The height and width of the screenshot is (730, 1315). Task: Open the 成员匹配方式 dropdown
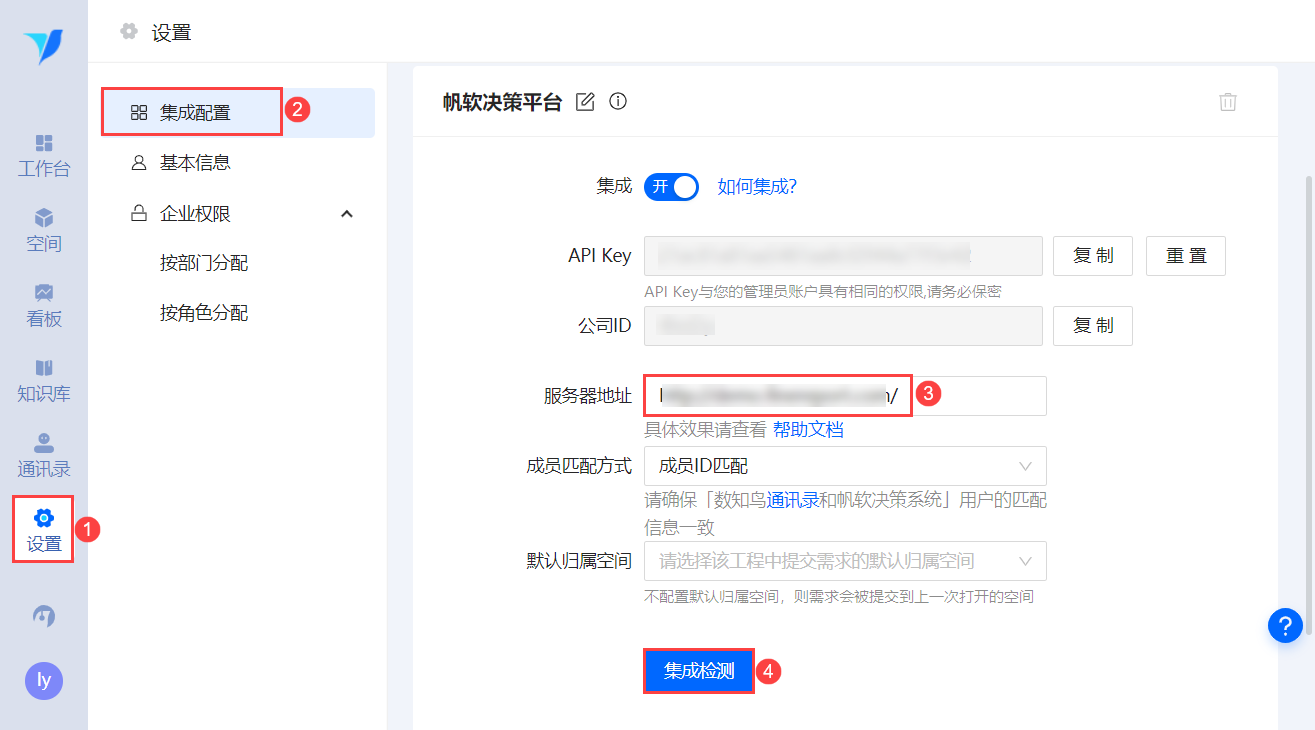tap(845, 466)
